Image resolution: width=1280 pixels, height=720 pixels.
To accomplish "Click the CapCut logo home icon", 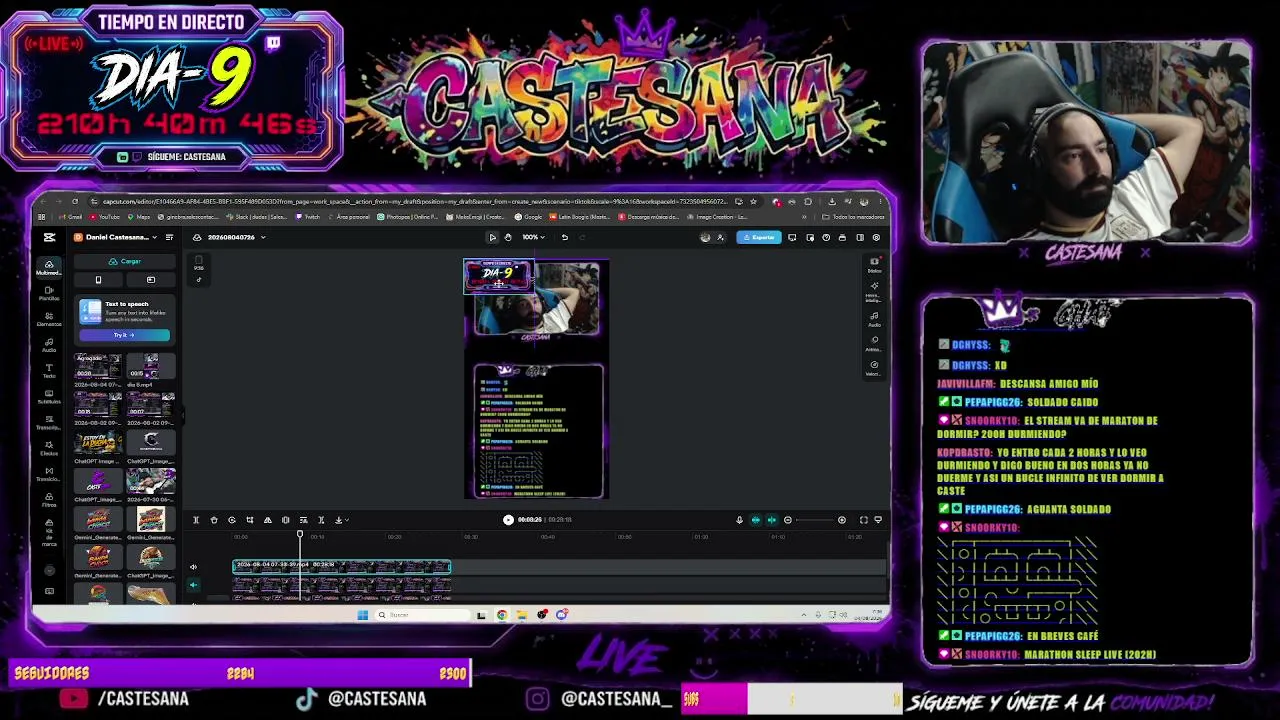I will pyautogui.click(x=49, y=237).
